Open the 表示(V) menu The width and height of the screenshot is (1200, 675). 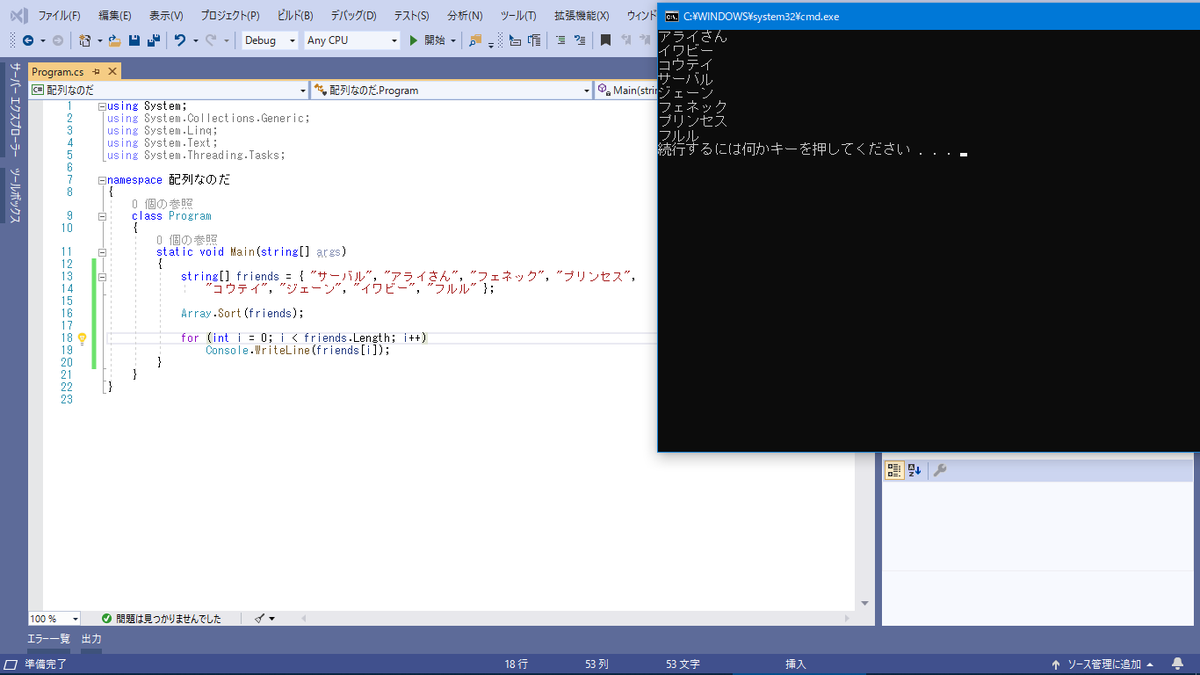[x=166, y=16]
